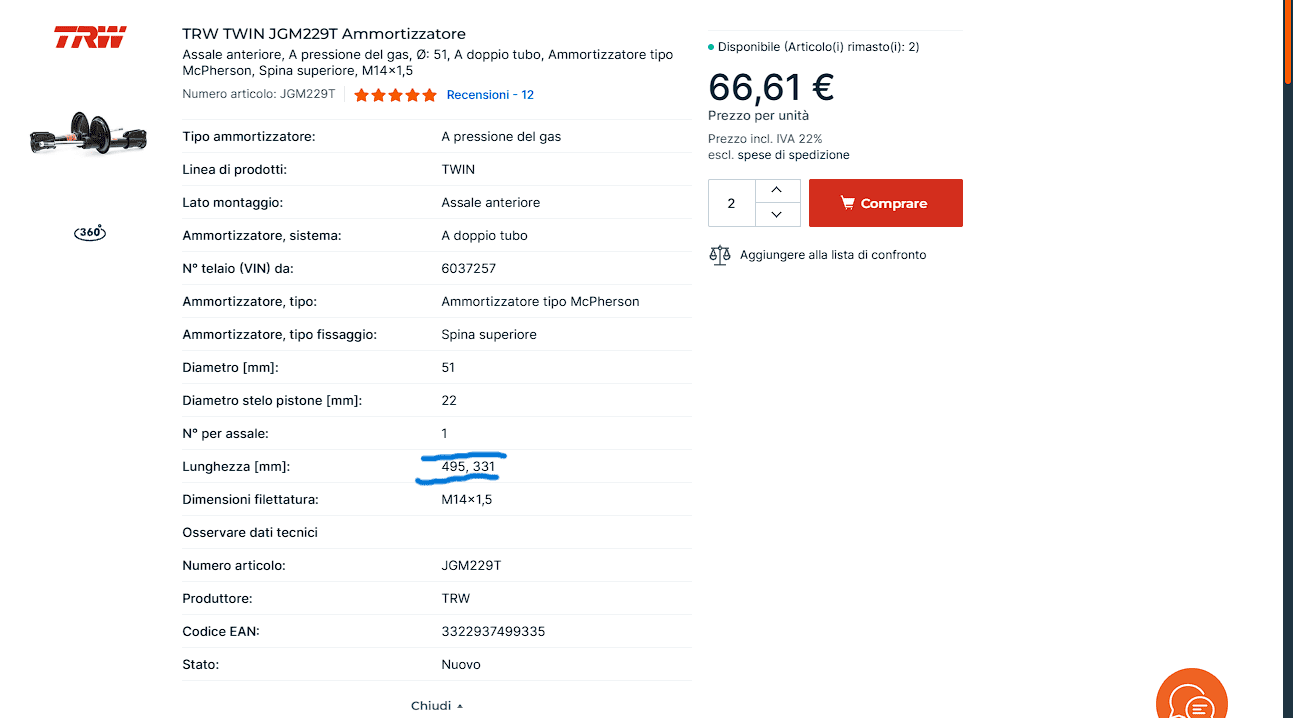Open the 360 degree view icon
This screenshot has height=718, width=1293.
click(x=90, y=232)
